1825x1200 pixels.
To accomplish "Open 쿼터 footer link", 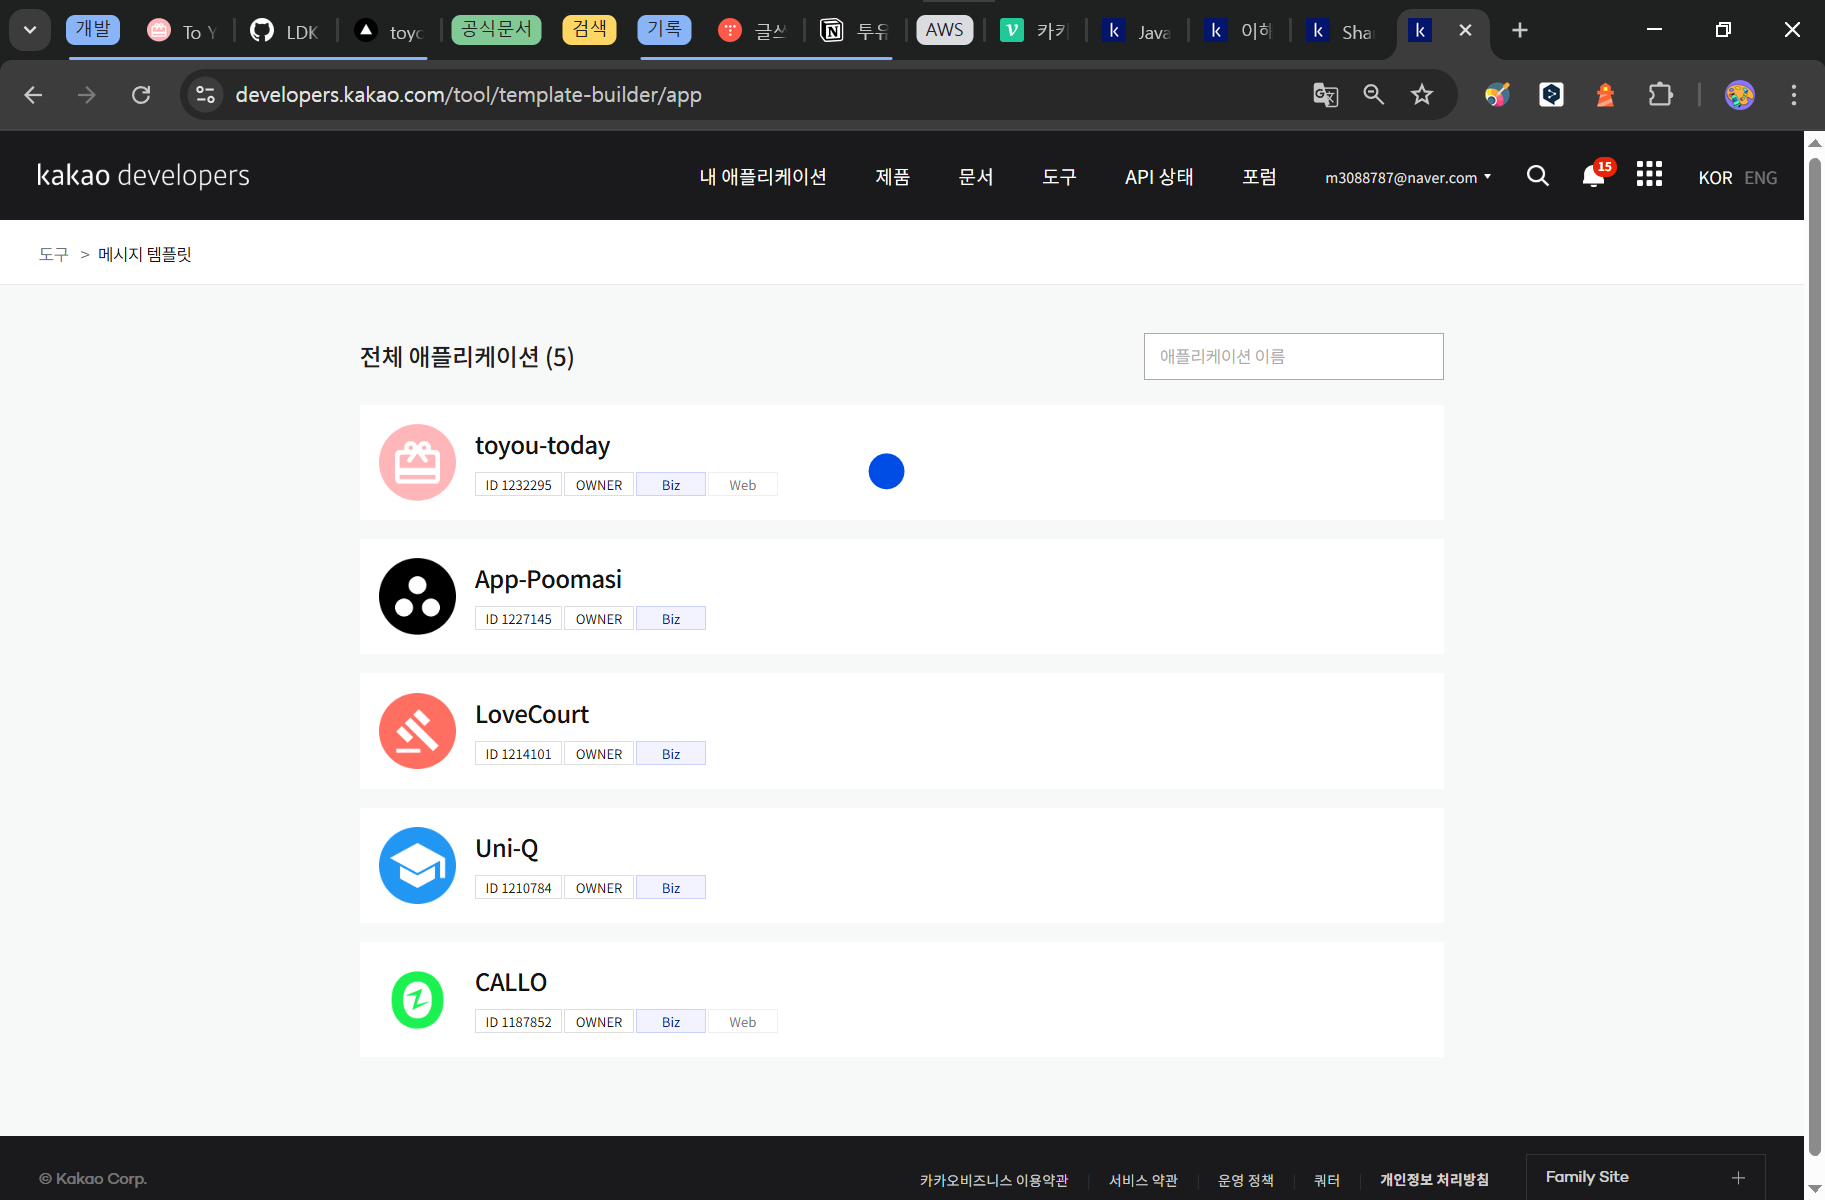I will click(x=1326, y=1180).
